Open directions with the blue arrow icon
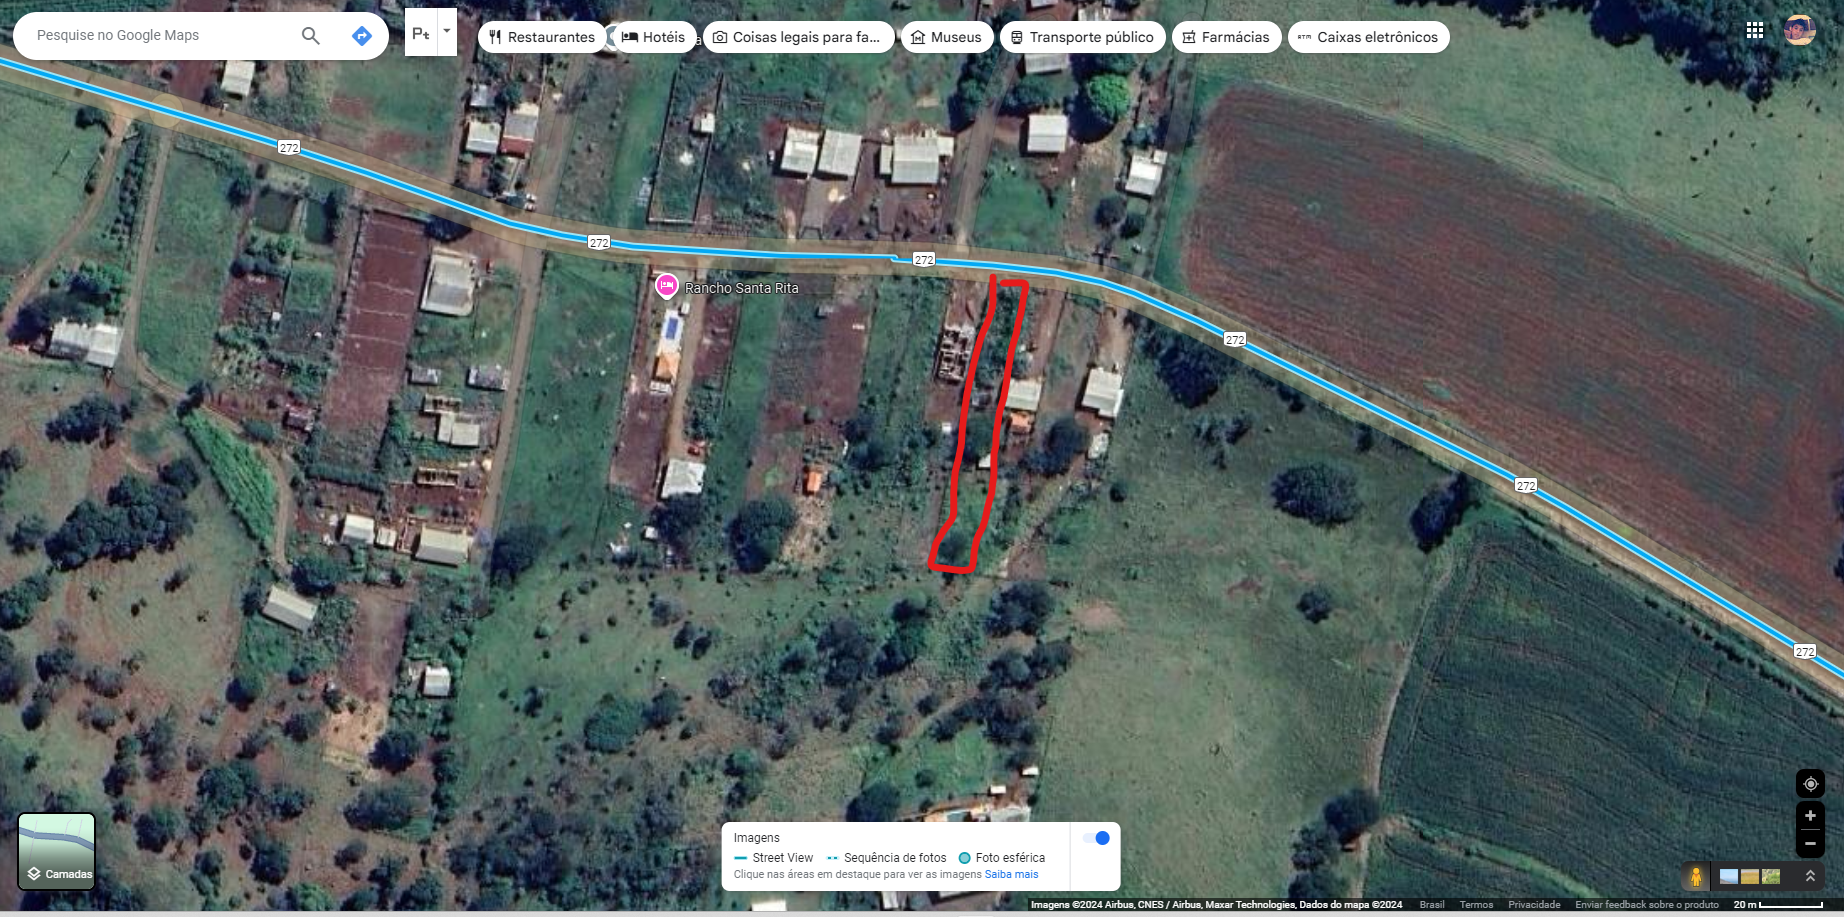The width and height of the screenshot is (1844, 917). [362, 36]
